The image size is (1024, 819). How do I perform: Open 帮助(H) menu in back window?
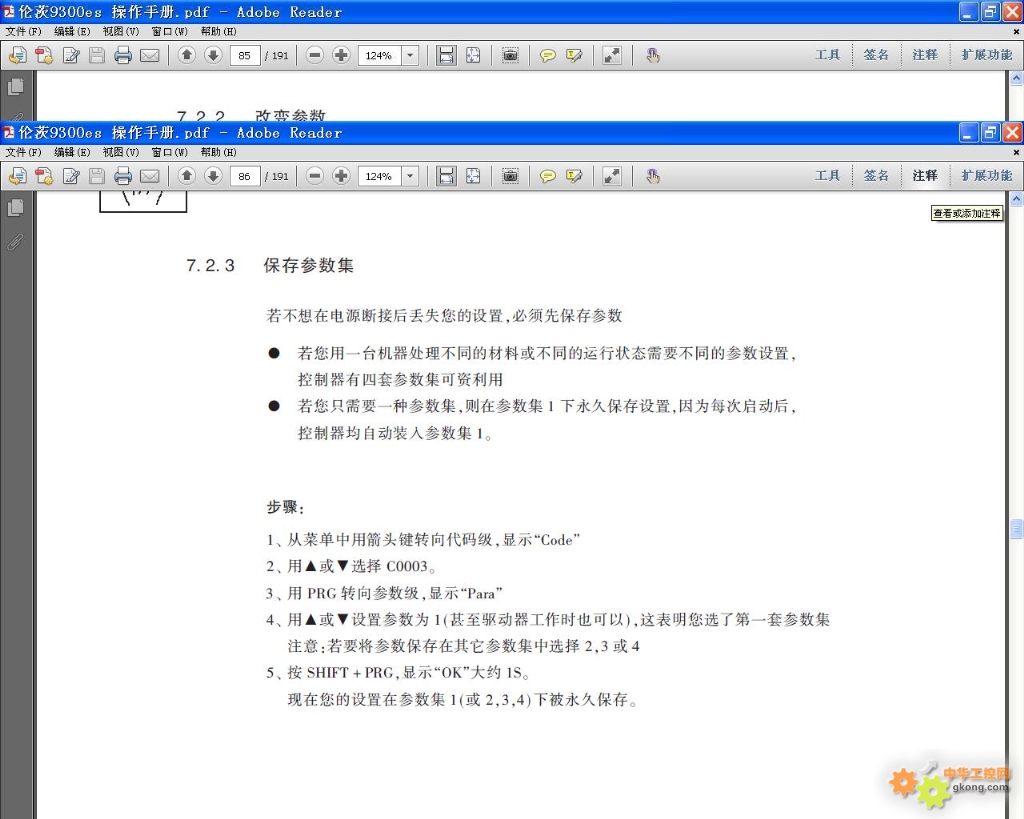click(x=219, y=31)
